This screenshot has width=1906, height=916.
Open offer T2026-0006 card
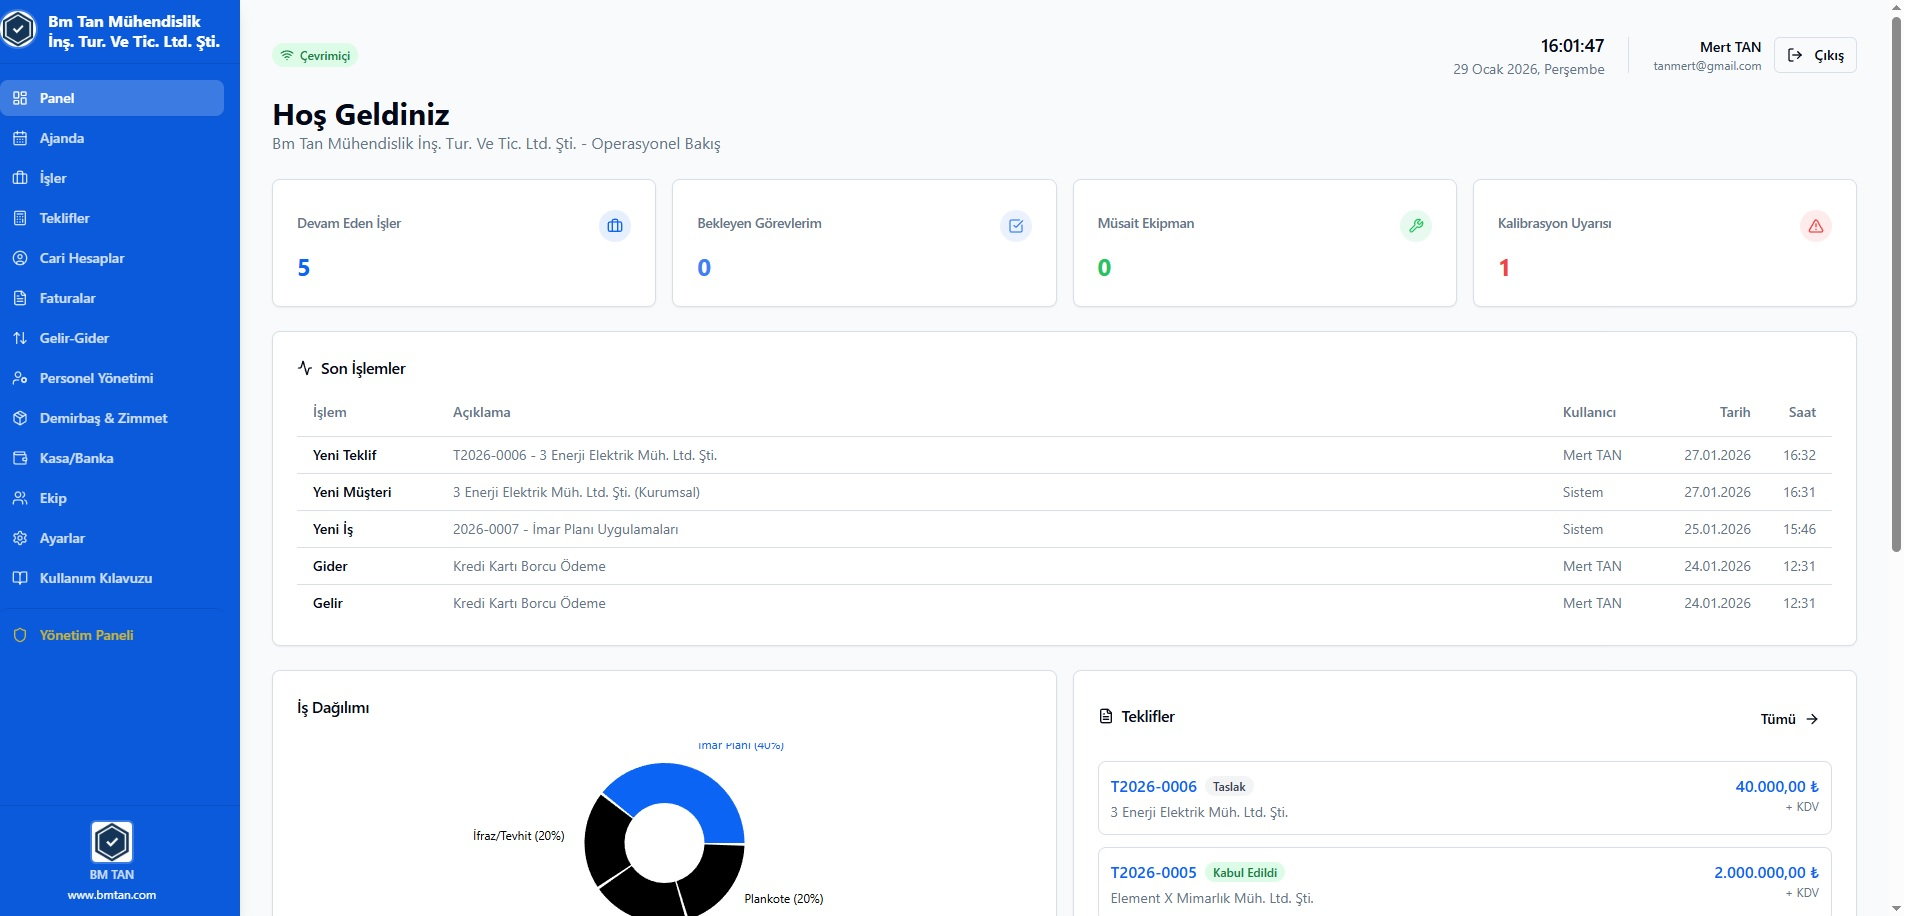tap(1464, 798)
